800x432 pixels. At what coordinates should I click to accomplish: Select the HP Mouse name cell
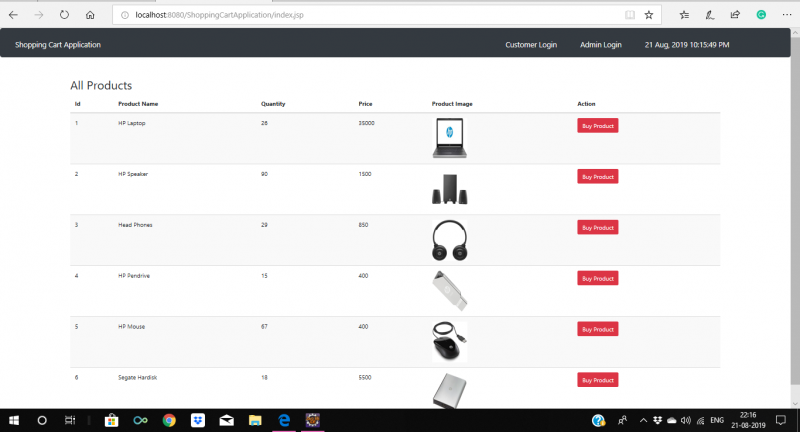131,326
